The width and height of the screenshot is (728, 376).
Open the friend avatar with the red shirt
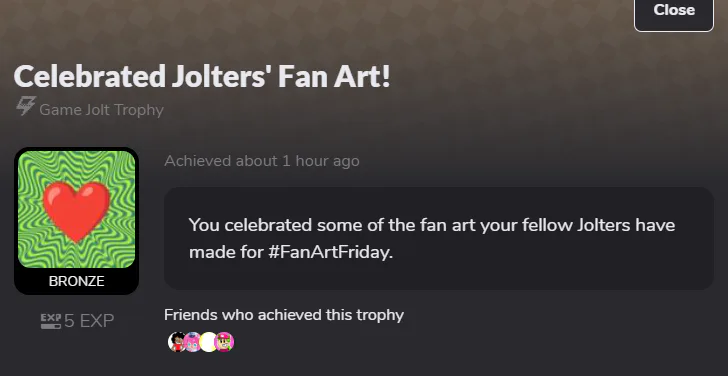pyautogui.click(x=176, y=342)
